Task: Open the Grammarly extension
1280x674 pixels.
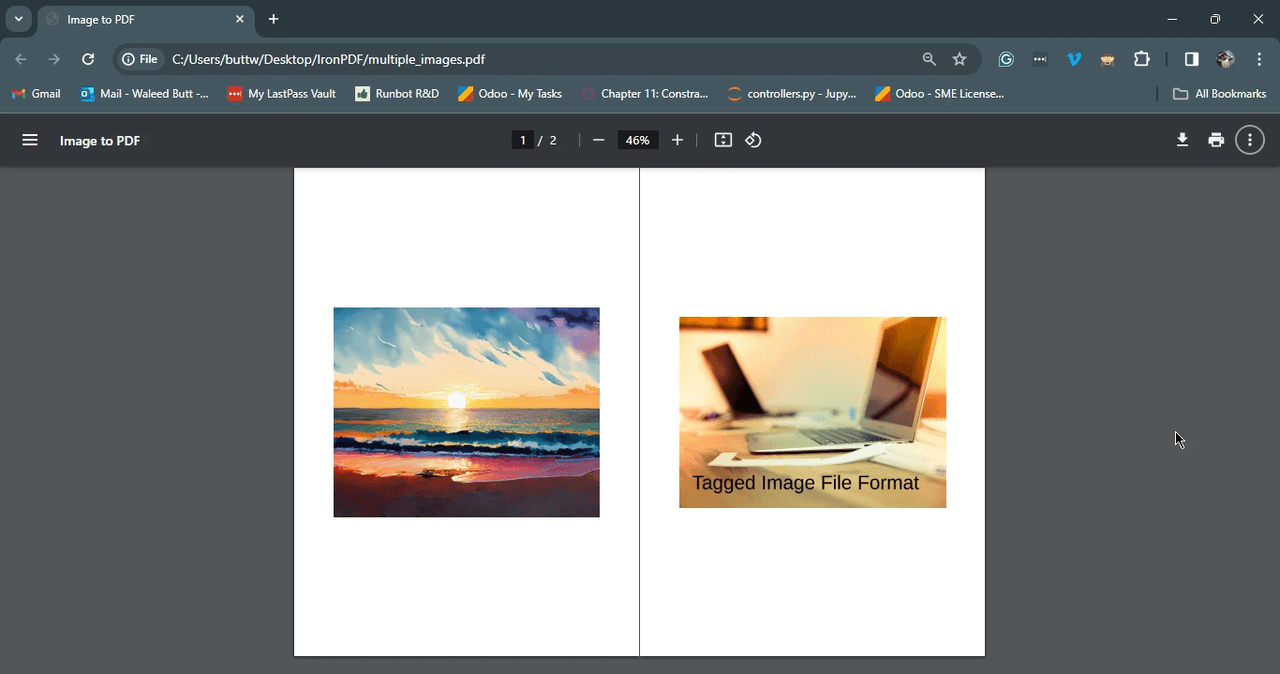Action: (1006, 59)
